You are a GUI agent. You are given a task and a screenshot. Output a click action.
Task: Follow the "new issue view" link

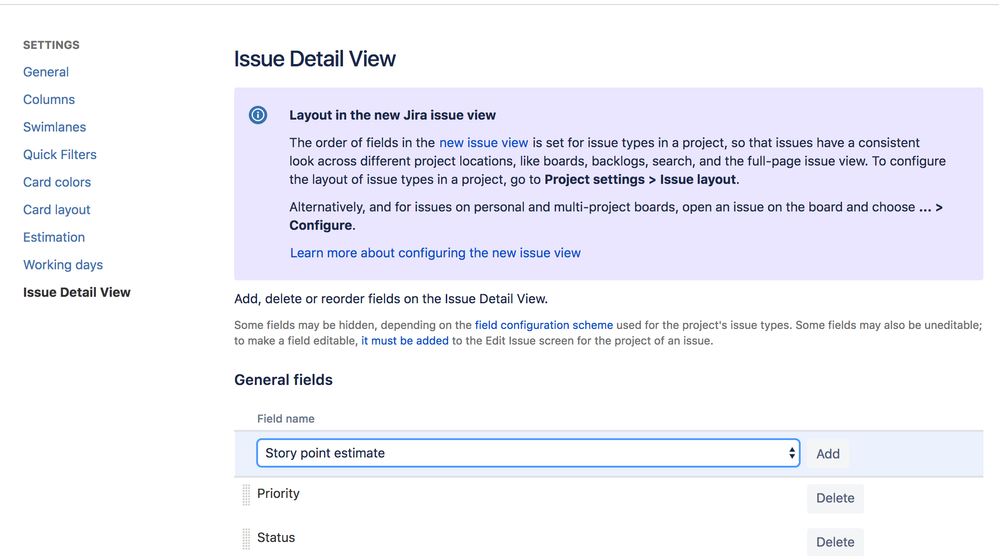(483, 143)
